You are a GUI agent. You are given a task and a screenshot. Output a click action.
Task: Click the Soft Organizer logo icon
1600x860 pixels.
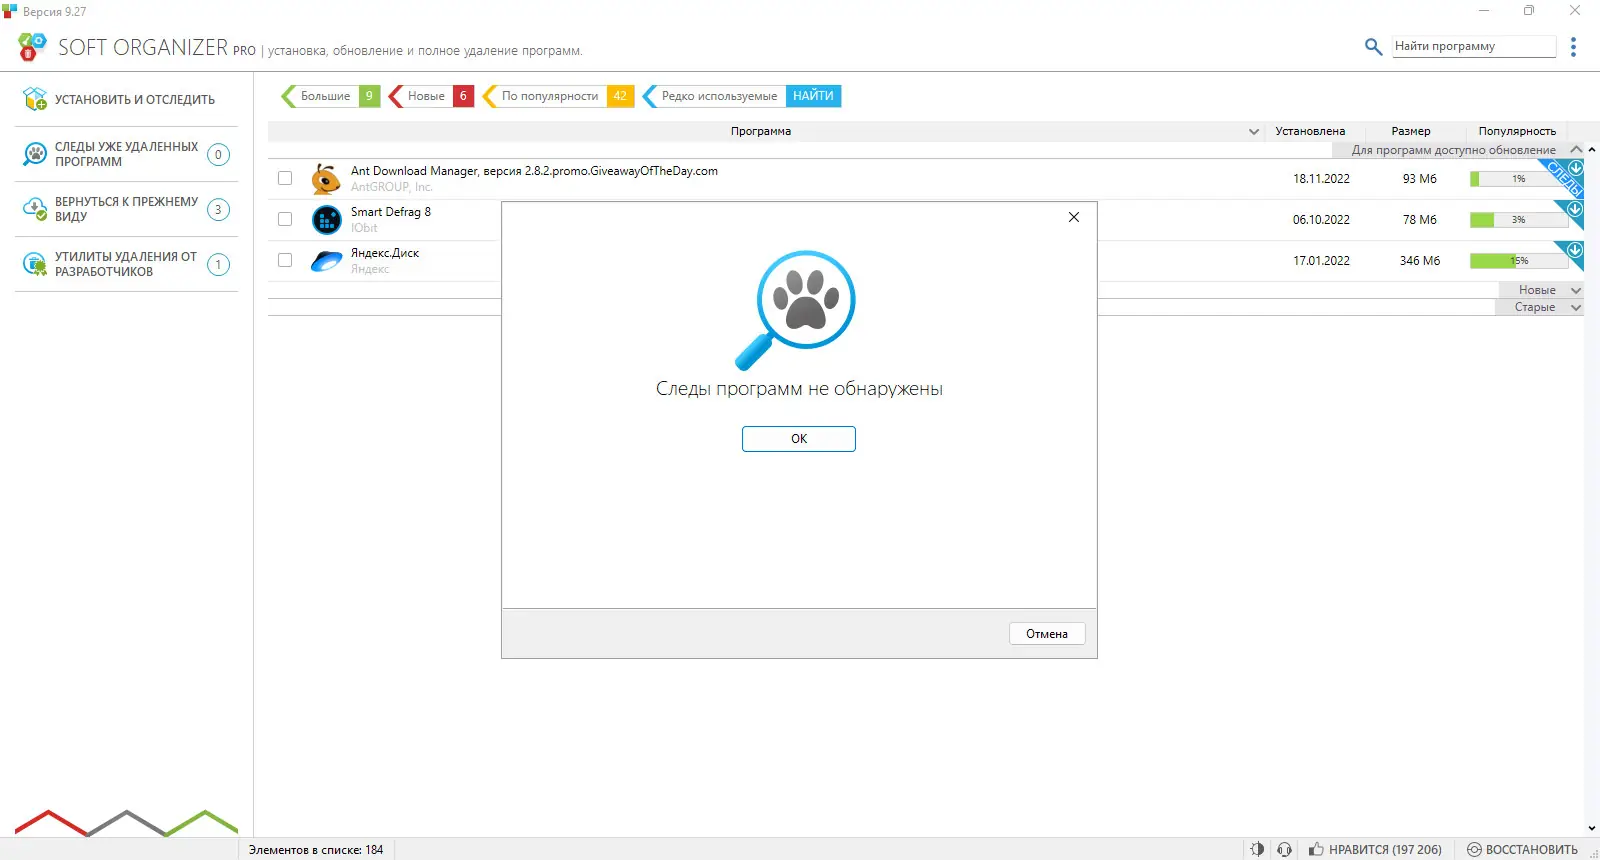pos(32,46)
